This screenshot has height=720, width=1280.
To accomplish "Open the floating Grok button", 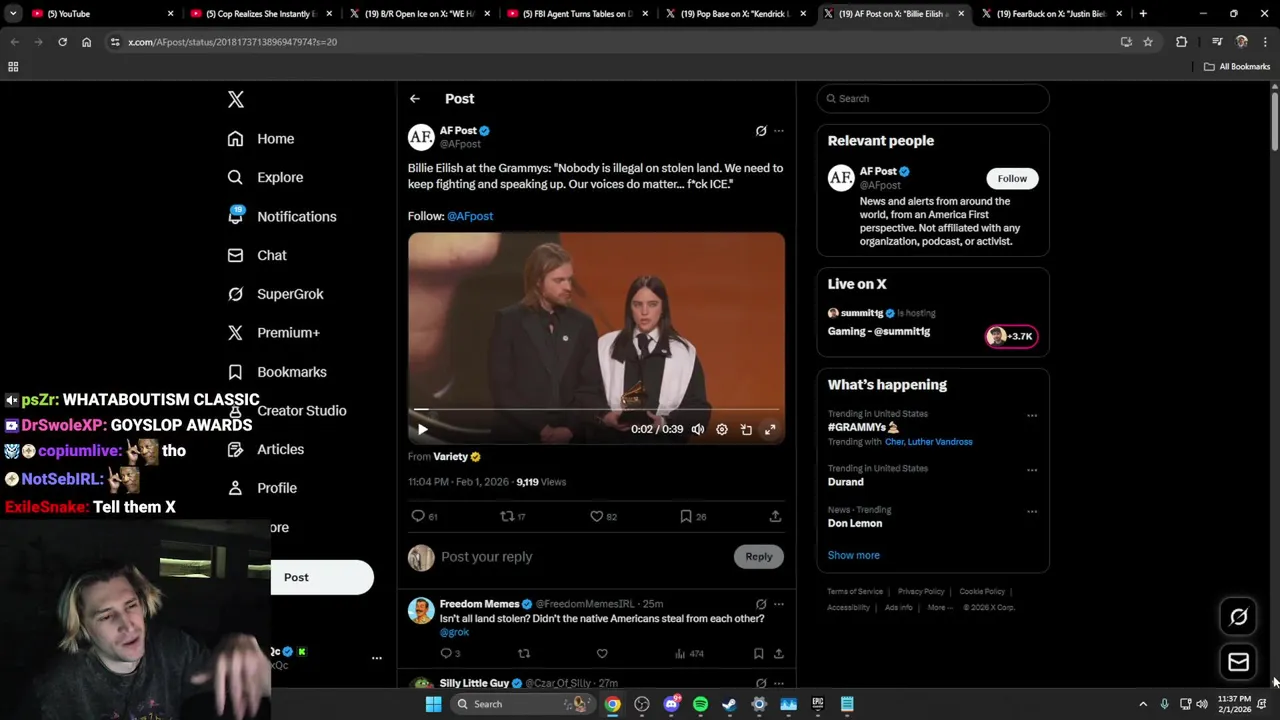I will click(1238, 617).
